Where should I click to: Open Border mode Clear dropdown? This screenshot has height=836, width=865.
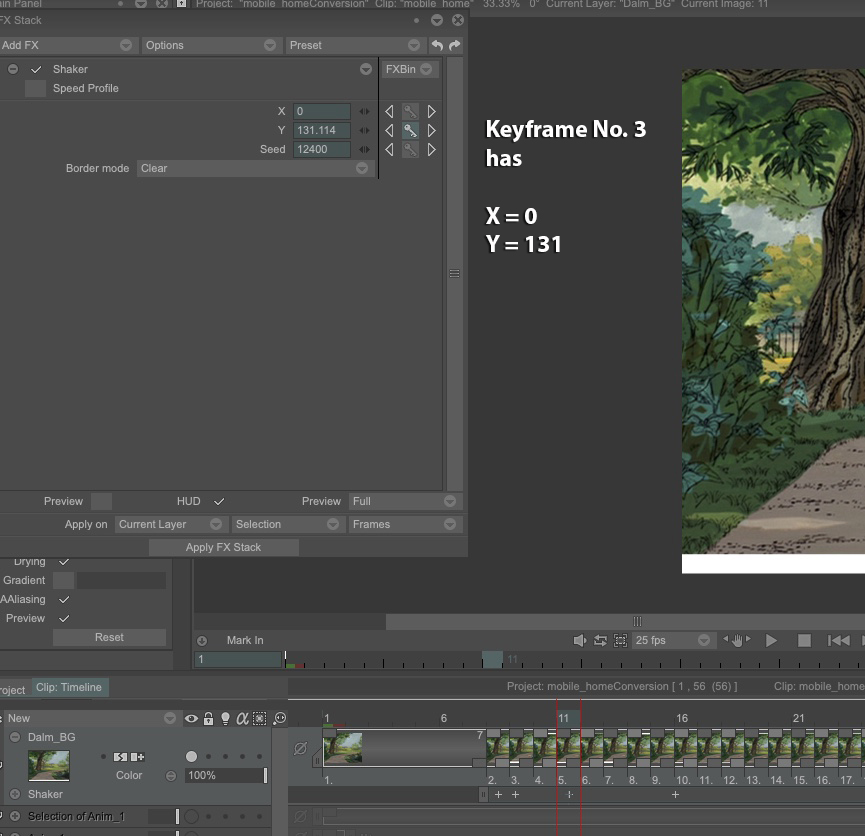click(255, 168)
